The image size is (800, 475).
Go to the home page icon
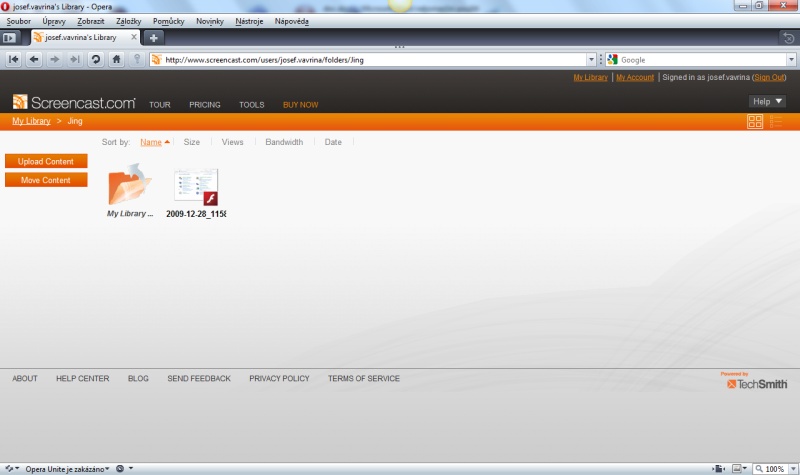coord(116,60)
